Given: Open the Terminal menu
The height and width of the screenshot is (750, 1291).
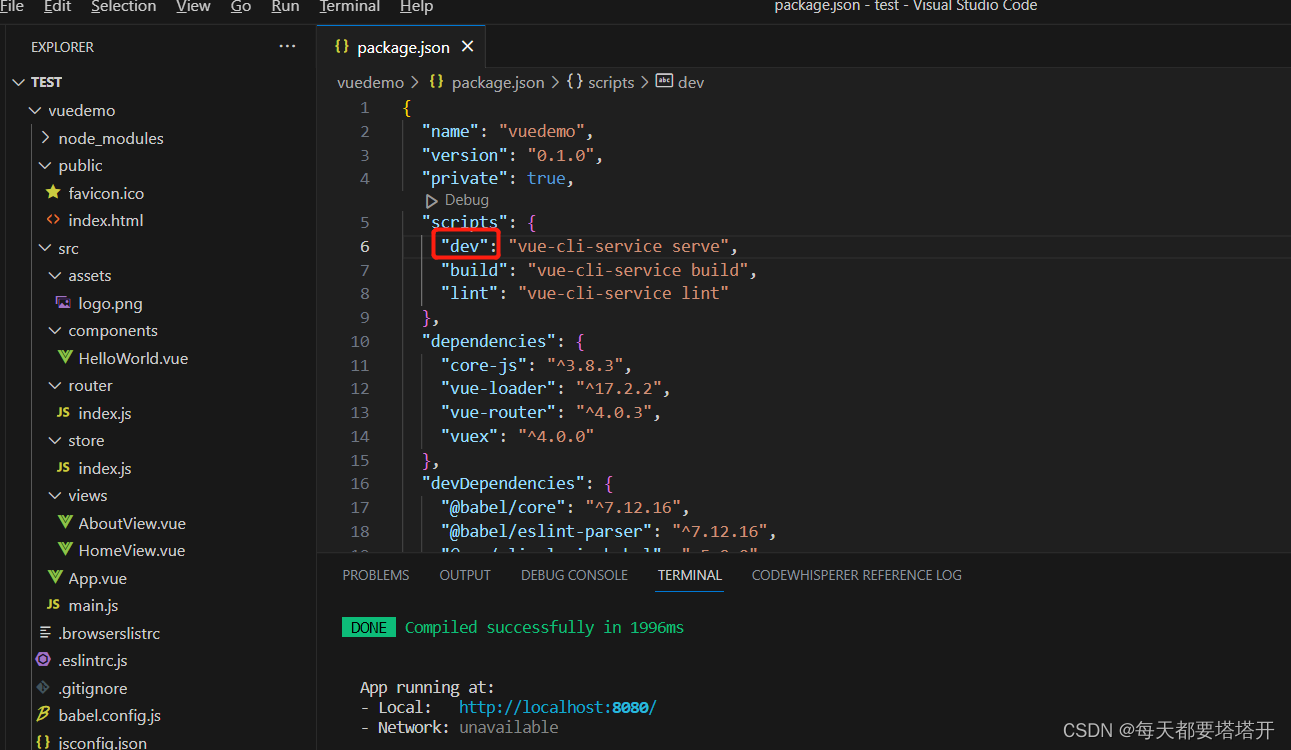Looking at the screenshot, I should 350,6.
